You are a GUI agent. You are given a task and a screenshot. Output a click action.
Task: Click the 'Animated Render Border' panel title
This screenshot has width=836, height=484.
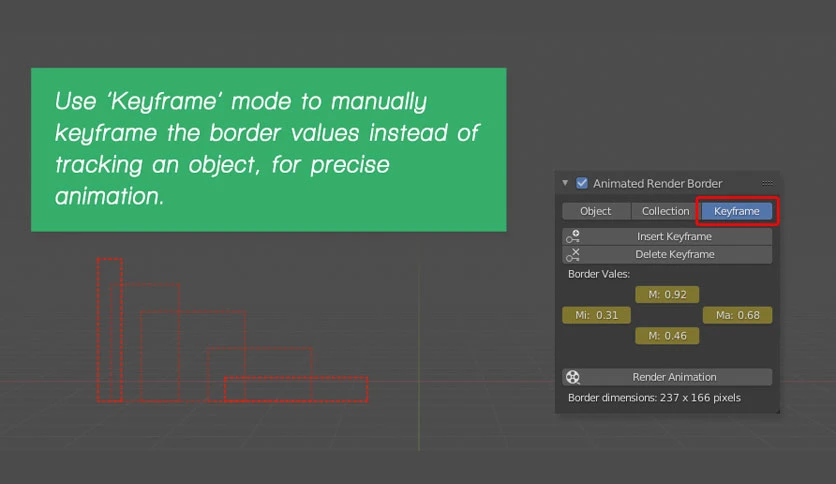(x=657, y=183)
